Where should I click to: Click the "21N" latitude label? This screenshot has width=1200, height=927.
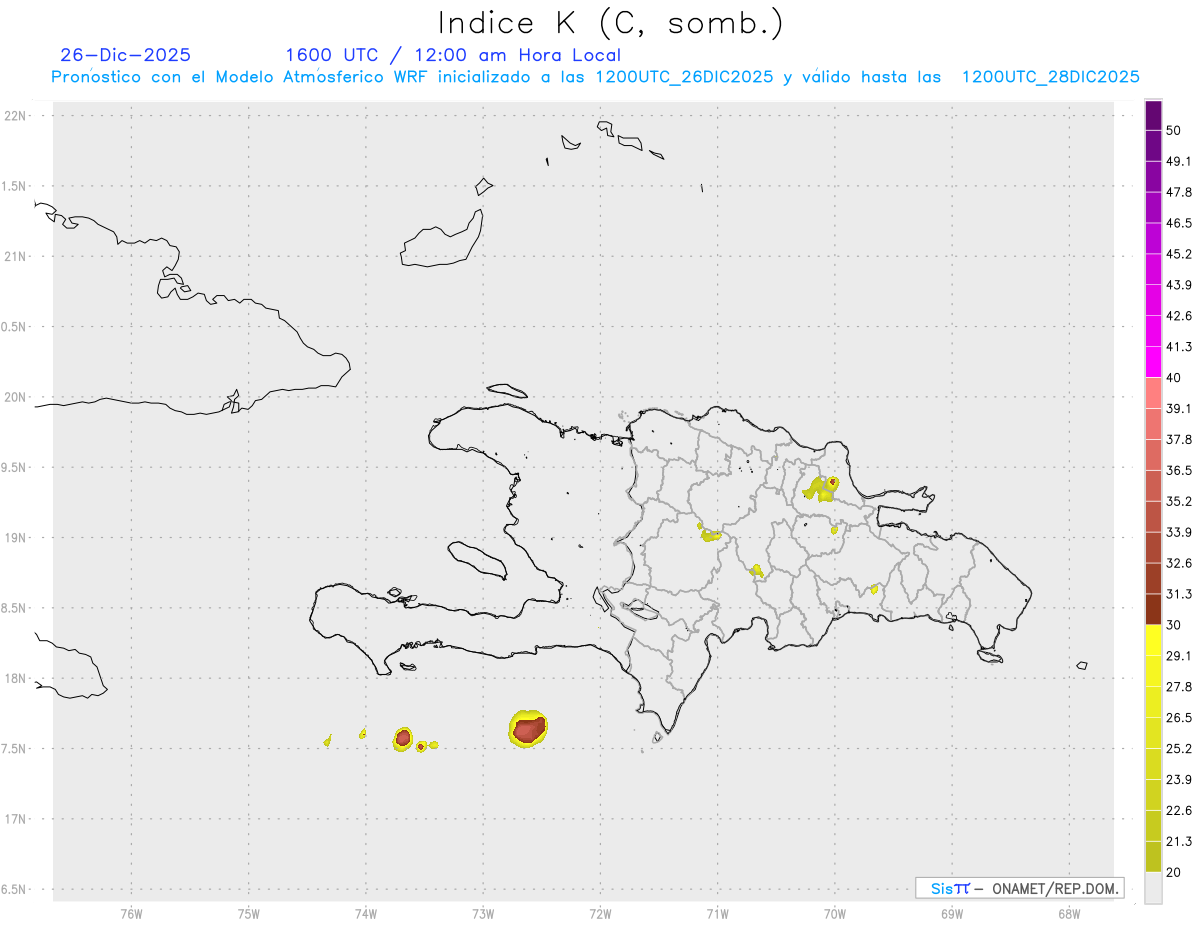point(17,256)
